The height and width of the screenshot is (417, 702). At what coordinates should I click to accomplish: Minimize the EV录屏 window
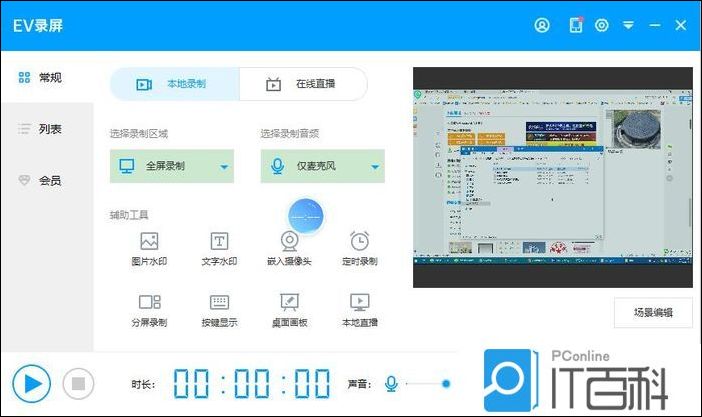[x=655, y=26]
